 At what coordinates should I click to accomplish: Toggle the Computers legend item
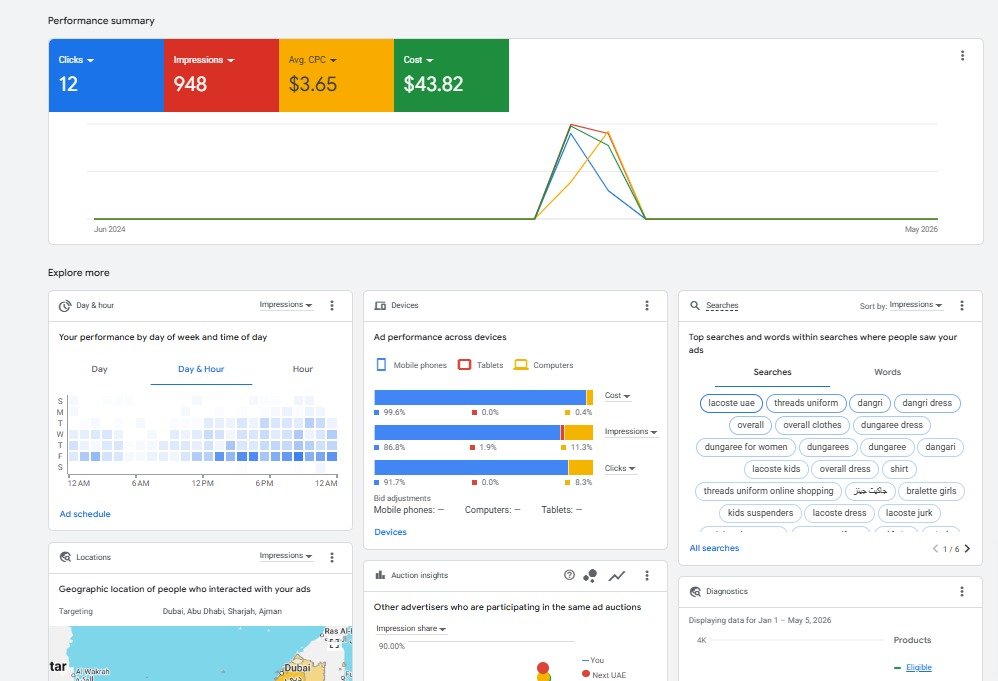(544, 365)
